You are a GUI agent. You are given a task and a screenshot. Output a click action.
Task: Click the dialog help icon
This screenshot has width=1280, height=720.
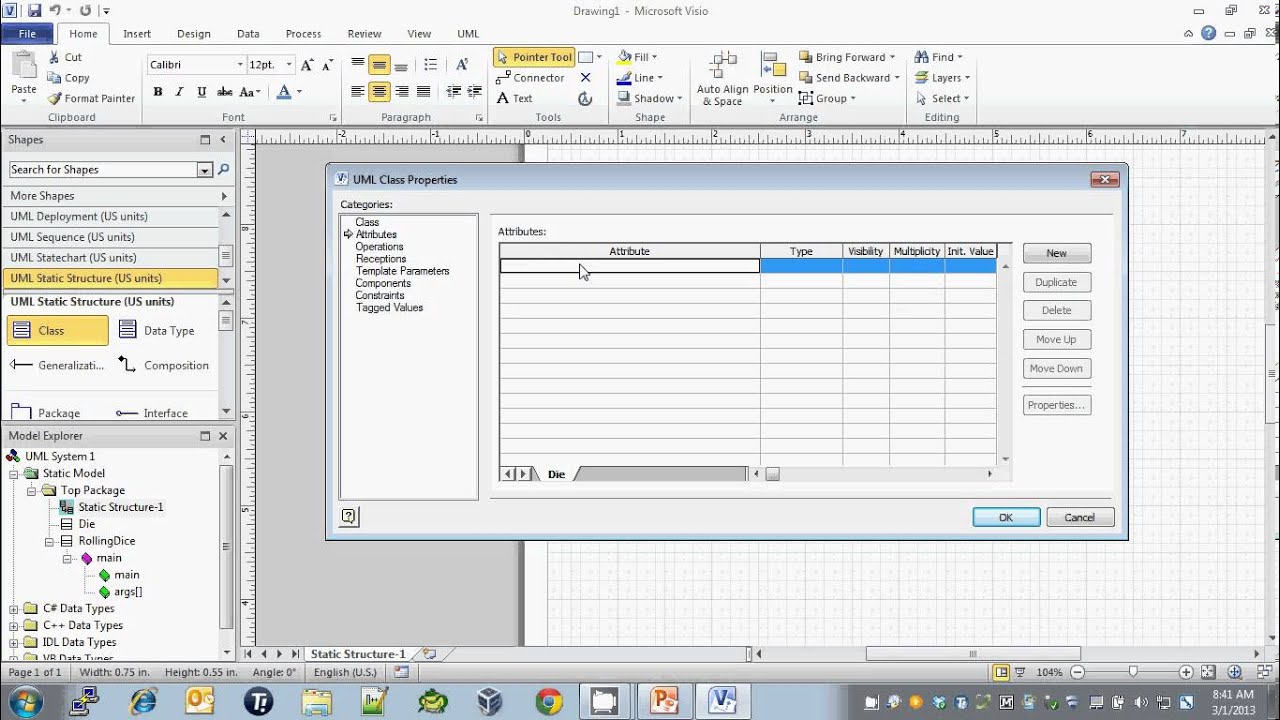(x=349, y=516)
